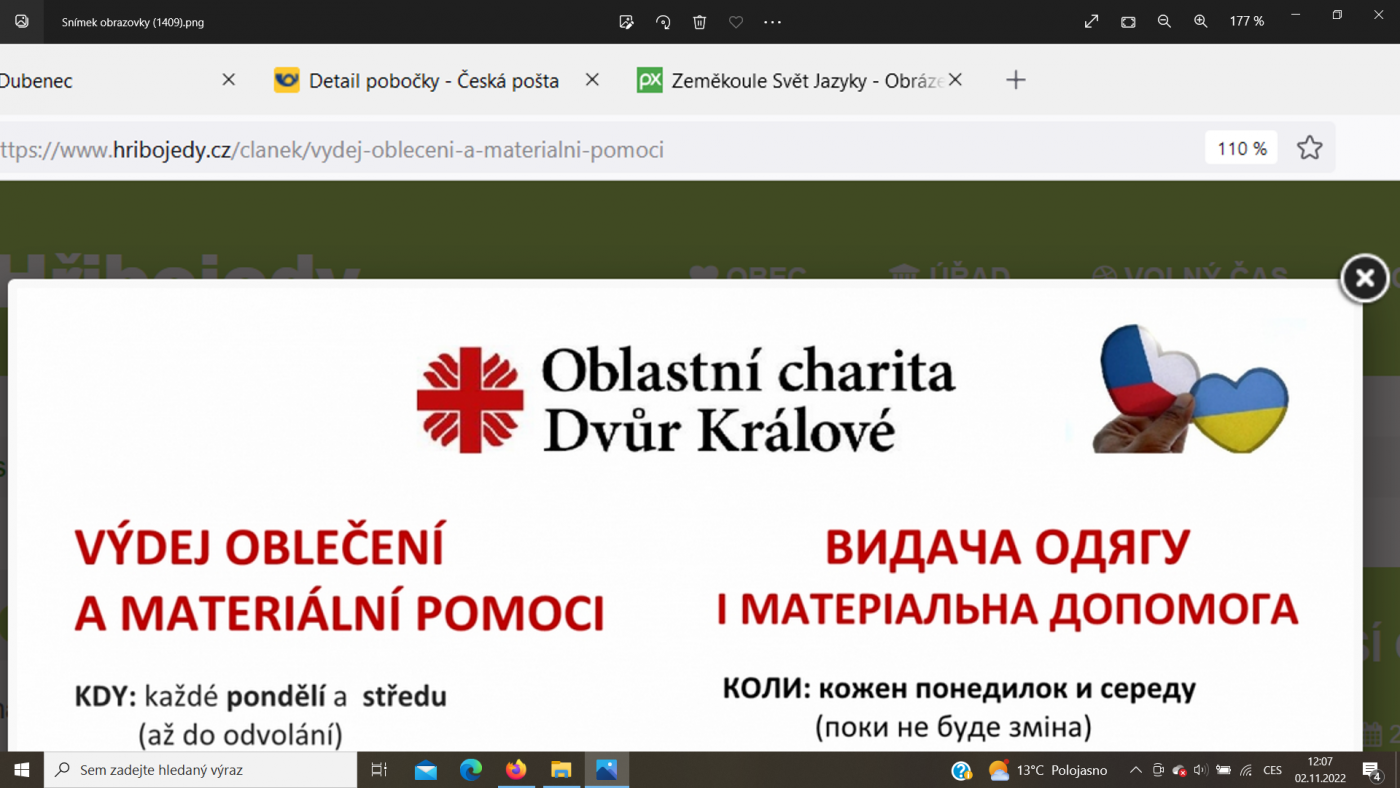Click file name Snímek obrazovky (1409).png
Viewport: 1400px width, 788px height.
tap(133, 22)
